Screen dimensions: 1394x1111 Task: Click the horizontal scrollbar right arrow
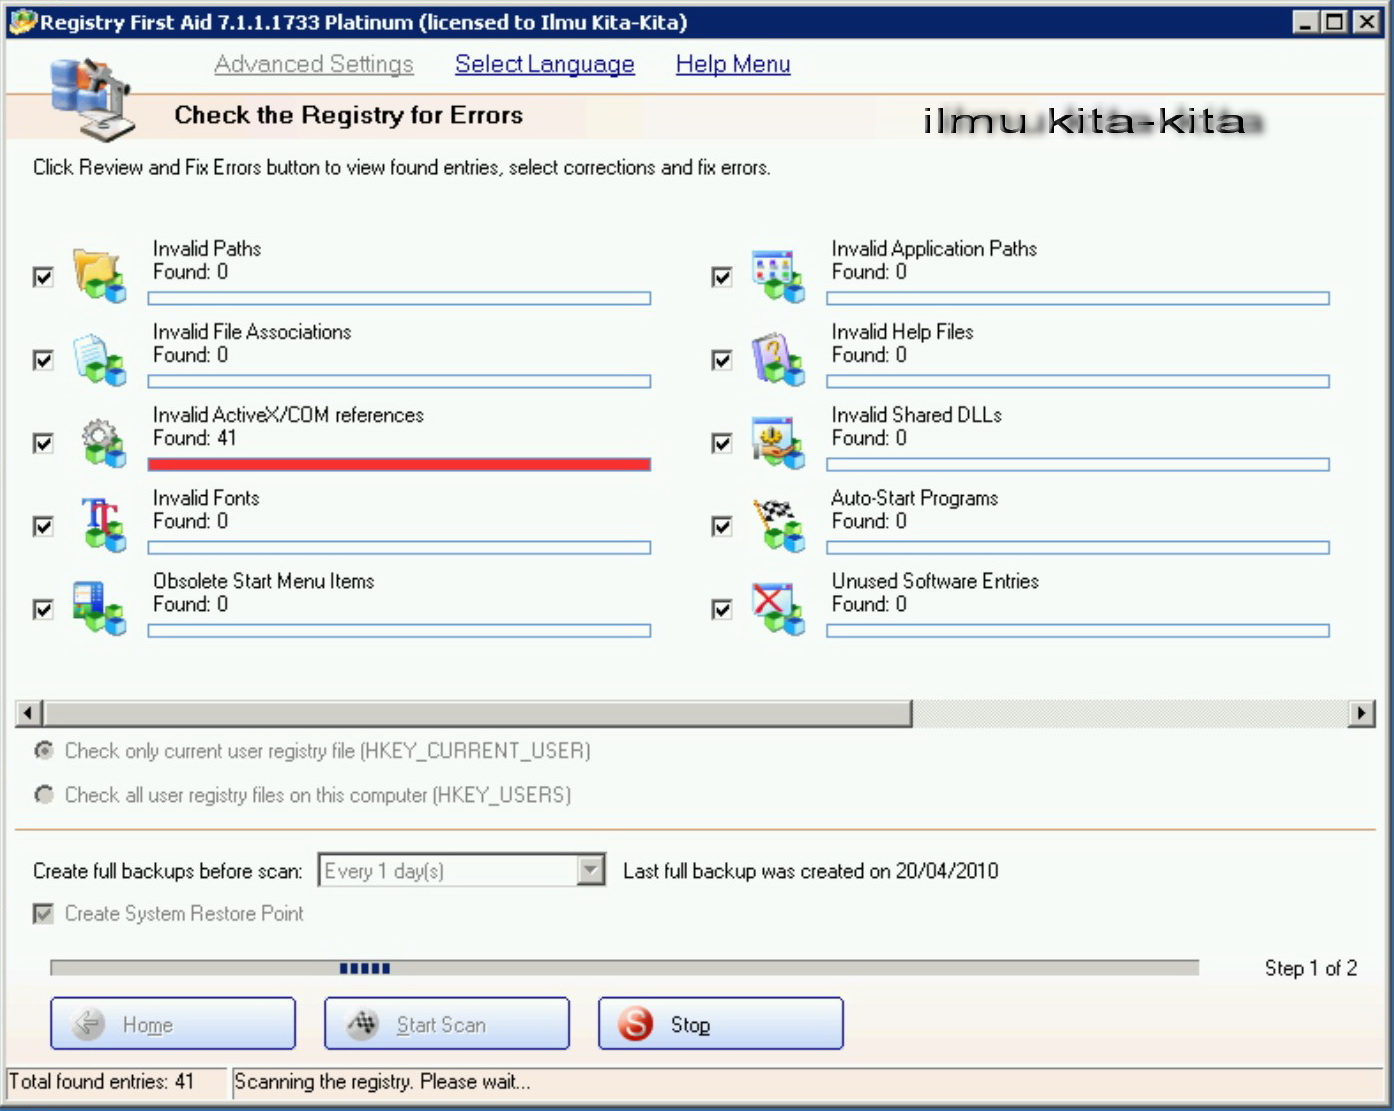click(1361, 713)
